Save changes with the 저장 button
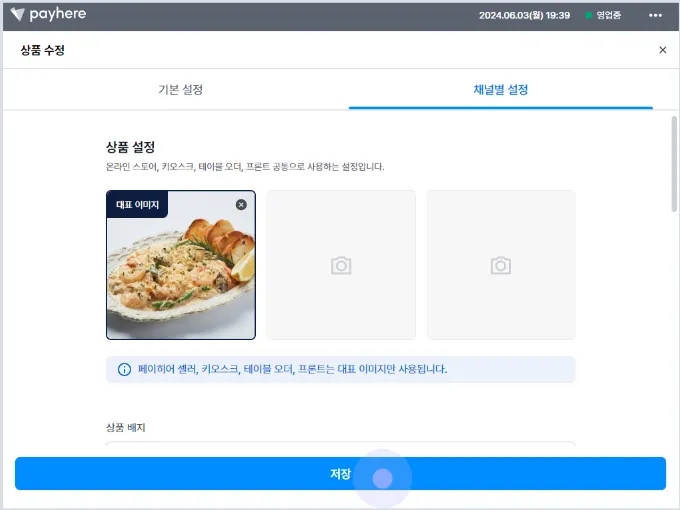Screen dimensions: 680x510 pos(340,474)
